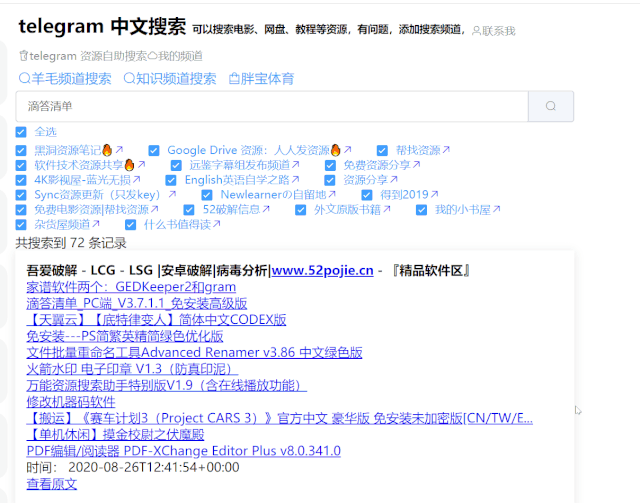
Task: Open external link arrow beside 黑洞资源笔记
Action: coord(119,150)
